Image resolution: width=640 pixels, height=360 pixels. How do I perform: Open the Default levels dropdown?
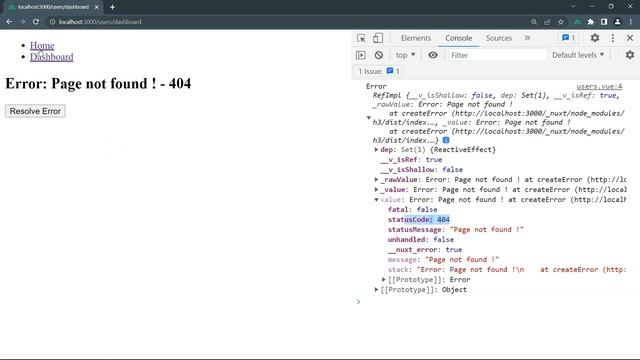click(578, 55)
